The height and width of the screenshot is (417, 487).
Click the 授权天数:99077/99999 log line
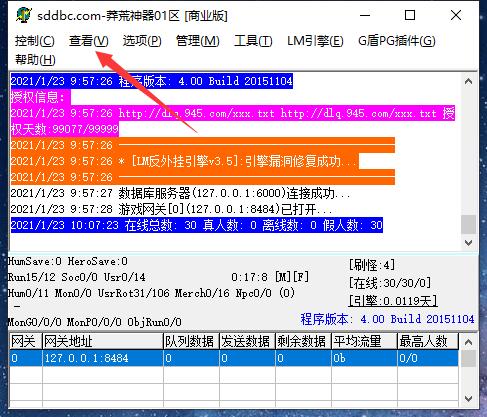(x=65, y=129)
